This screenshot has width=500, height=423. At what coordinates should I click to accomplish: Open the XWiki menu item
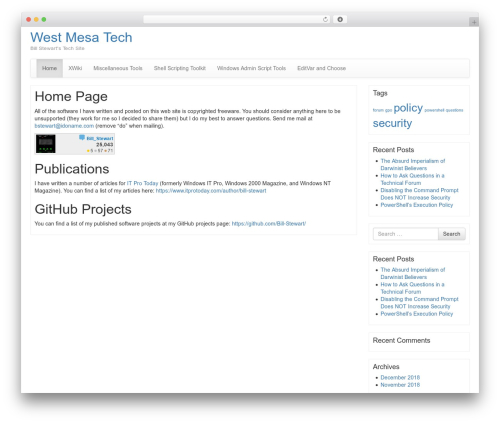(75, 68)
